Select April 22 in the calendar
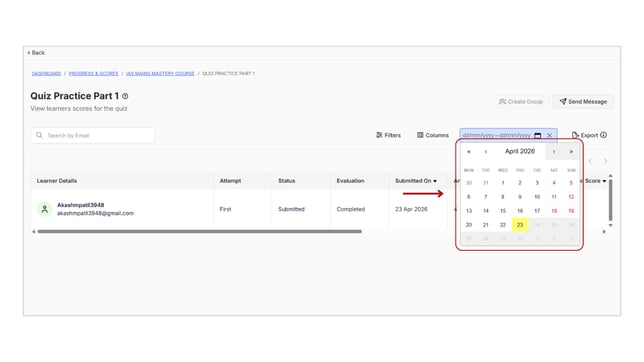The width and height of the screenshot is (644, 362). (503, 225)
